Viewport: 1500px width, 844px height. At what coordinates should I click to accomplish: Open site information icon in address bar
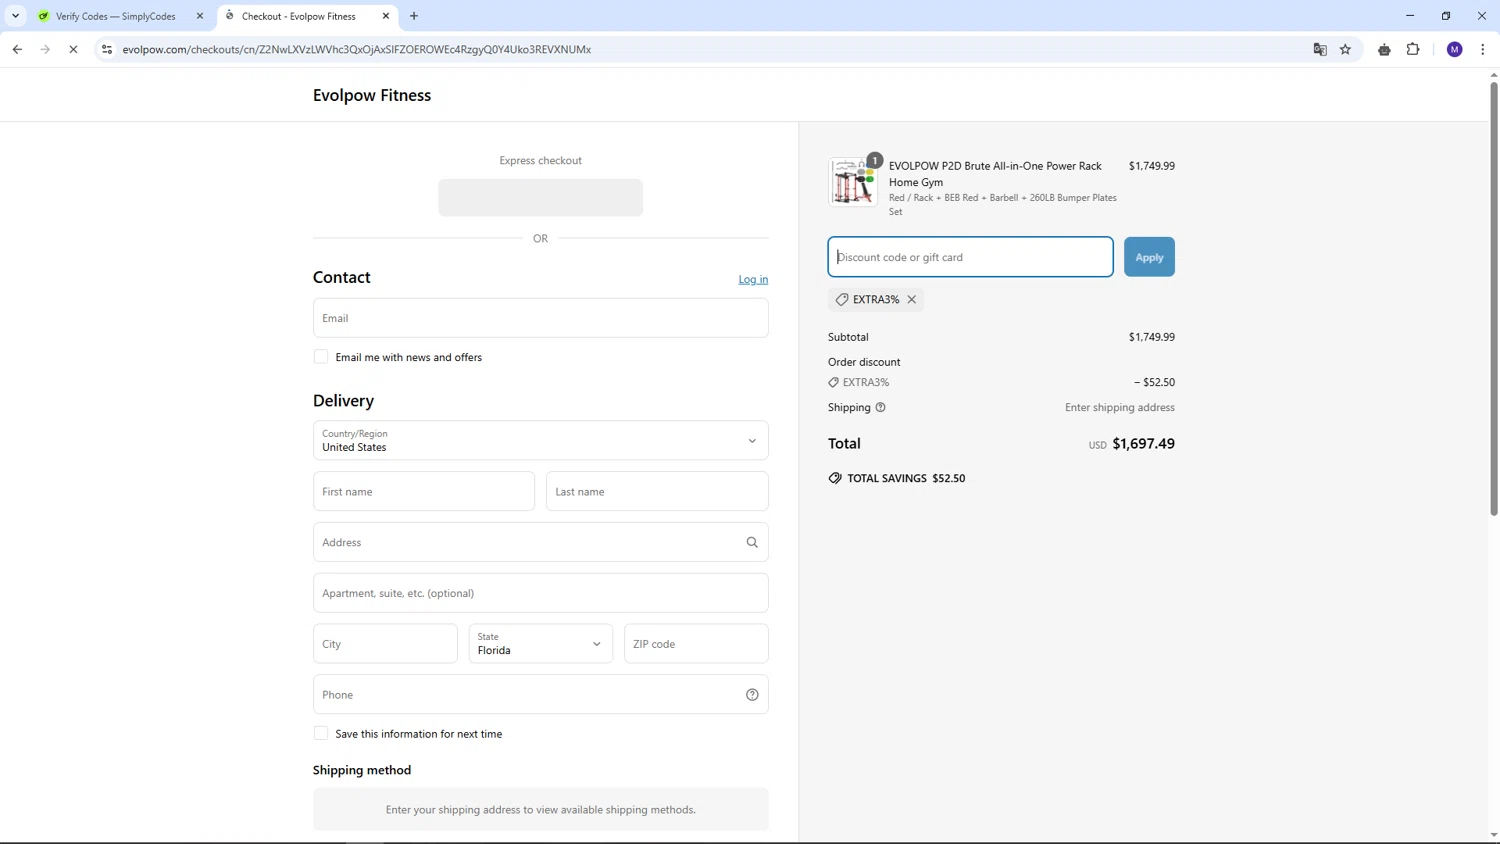[x=107, y=49]
